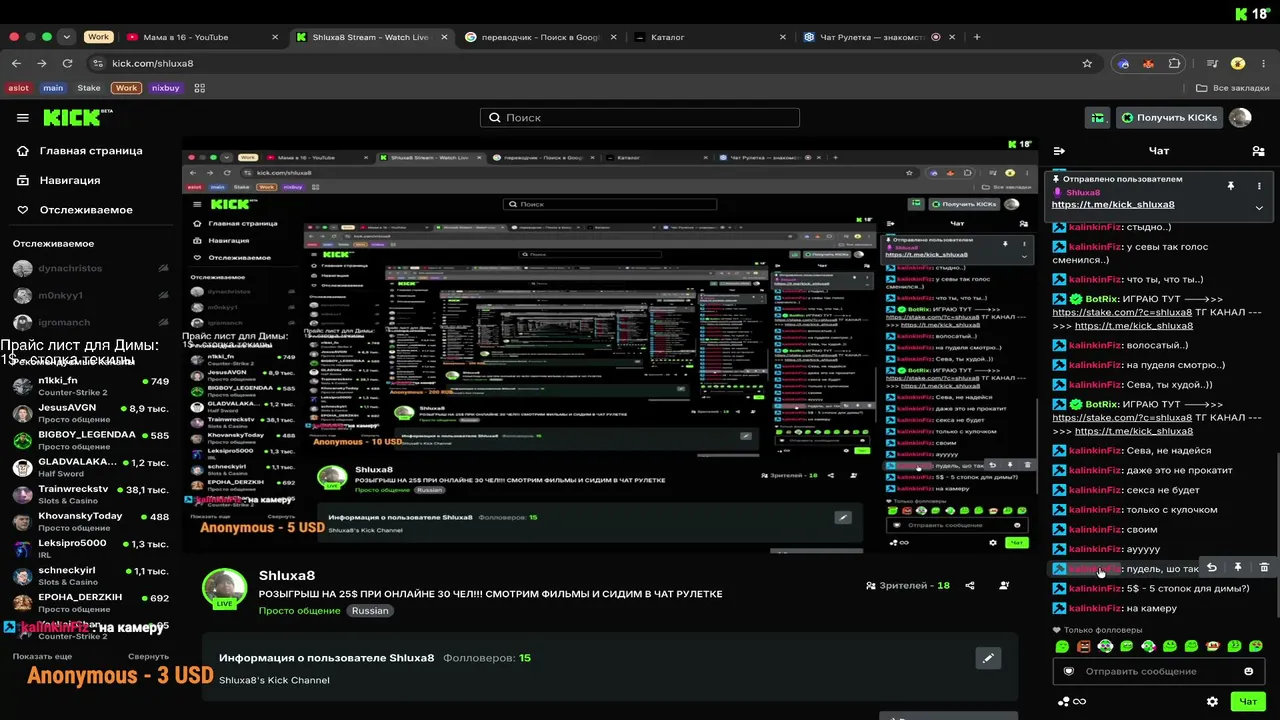Open the Главная страница sidebar item
The image size is (1280, 720).
[91, 151]
